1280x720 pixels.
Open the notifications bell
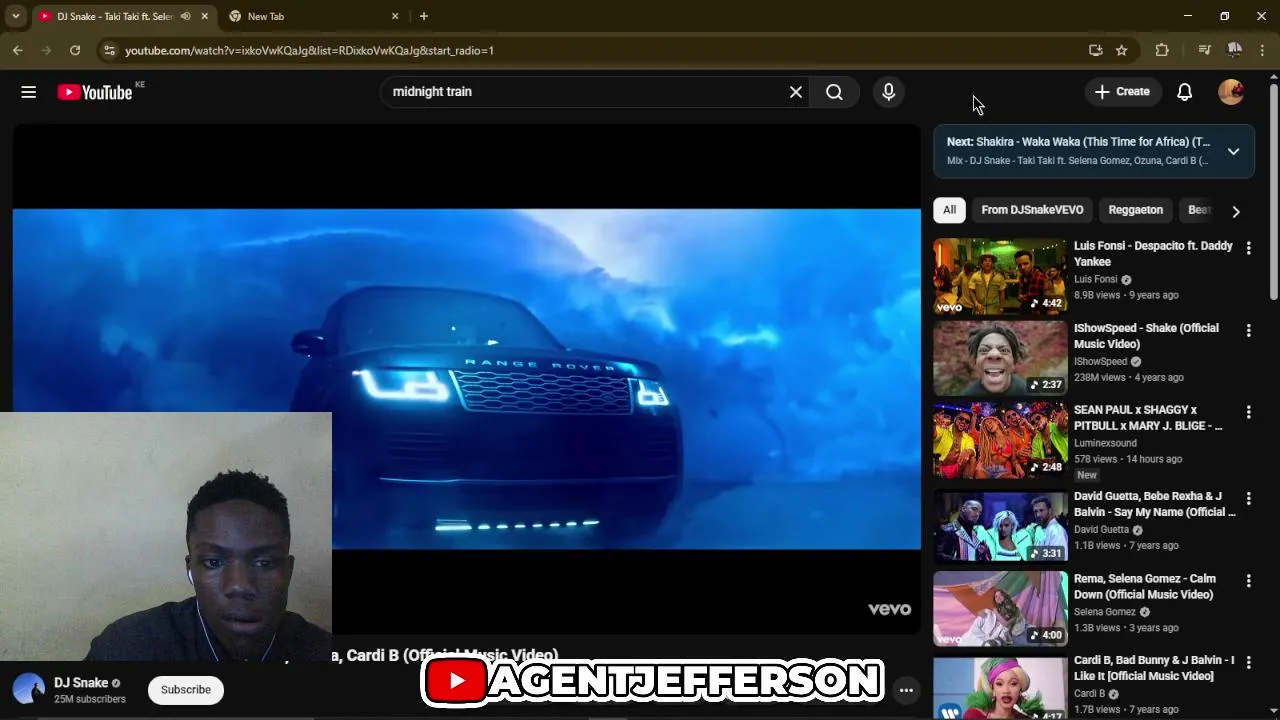click(1184, 92)
